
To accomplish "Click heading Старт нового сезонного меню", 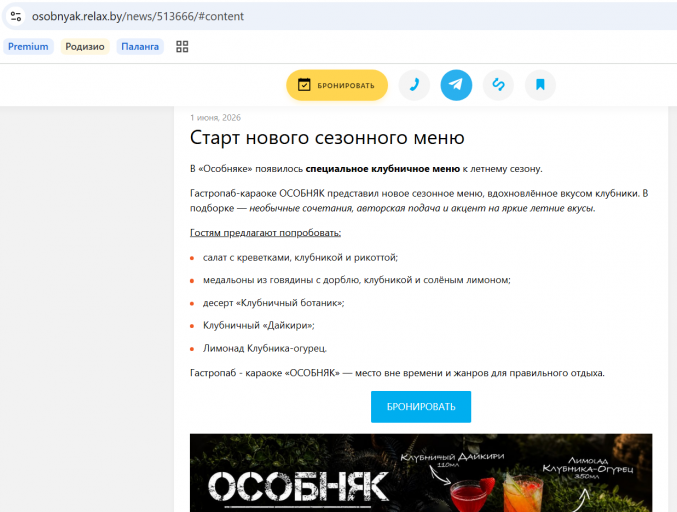I will coord(327,138).
